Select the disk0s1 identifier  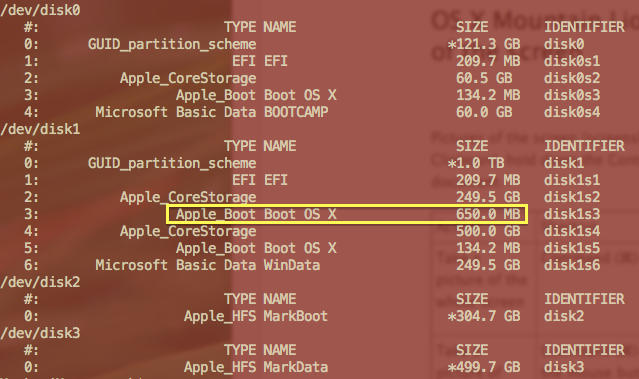[572, 61]
